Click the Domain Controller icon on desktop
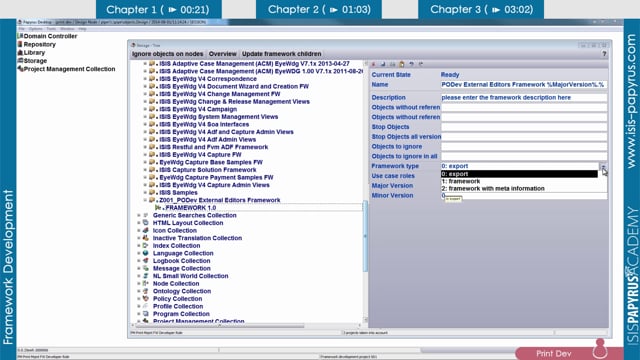640x360 pixels. [x=20, y=36]
